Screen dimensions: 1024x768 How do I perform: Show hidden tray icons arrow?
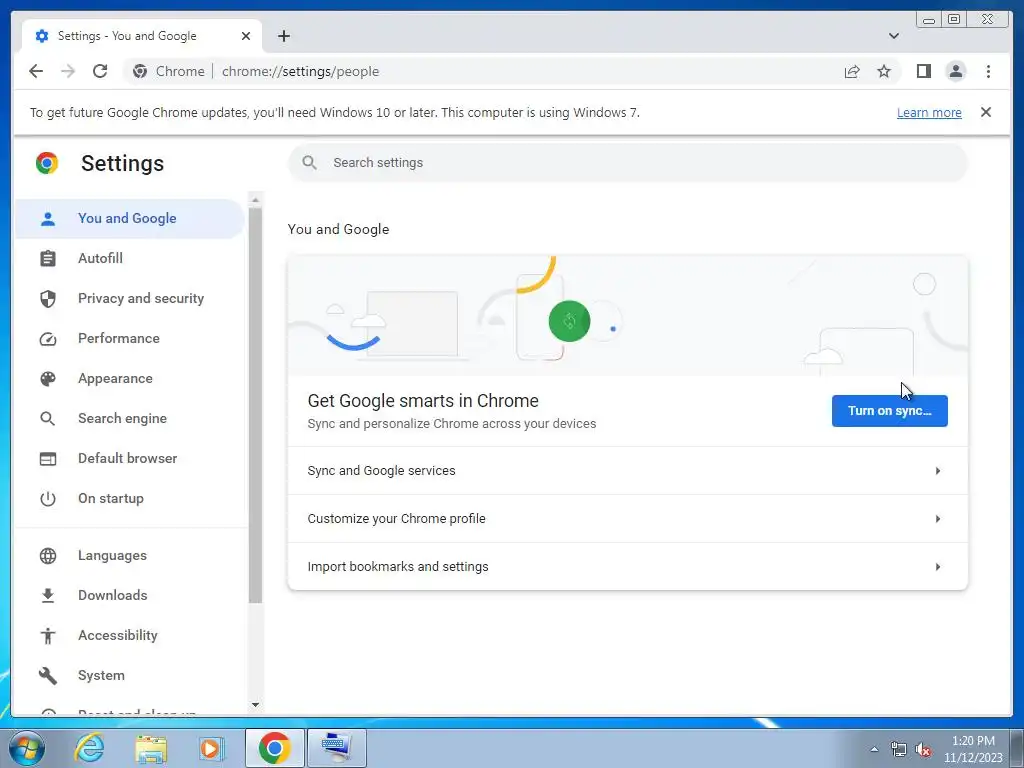[874, 749]
